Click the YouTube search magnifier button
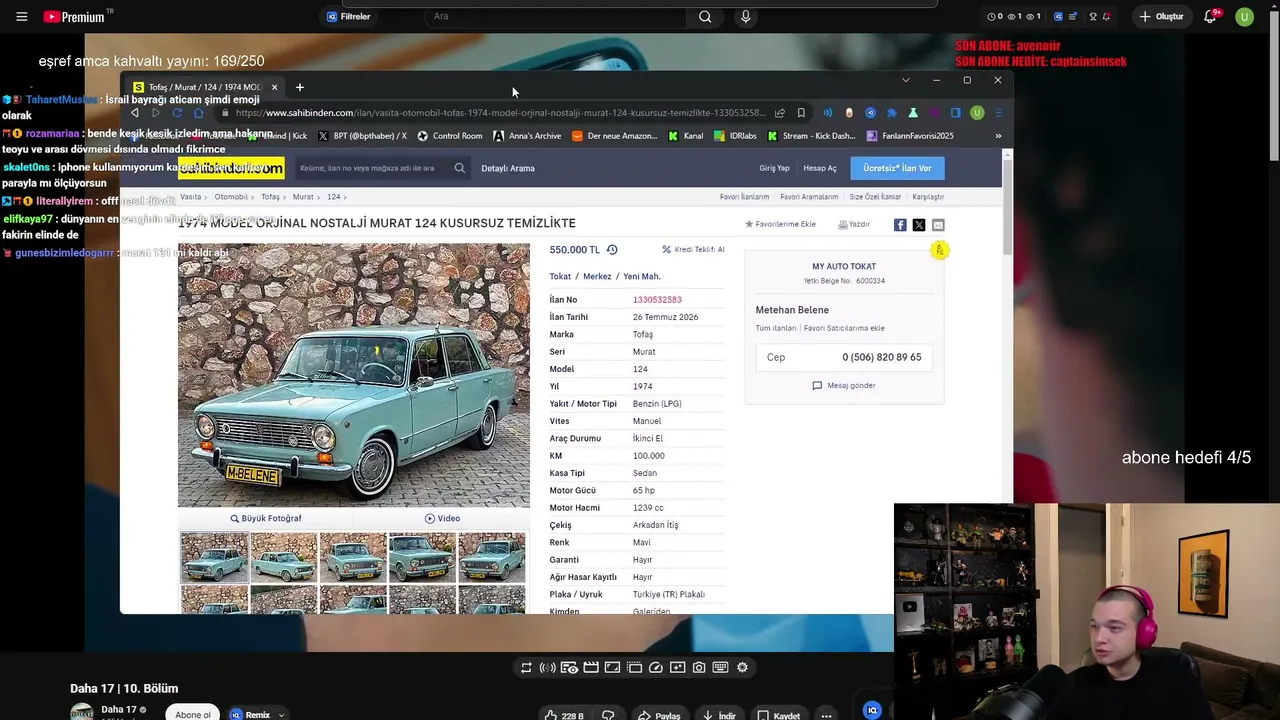 [x=705, y=17]
